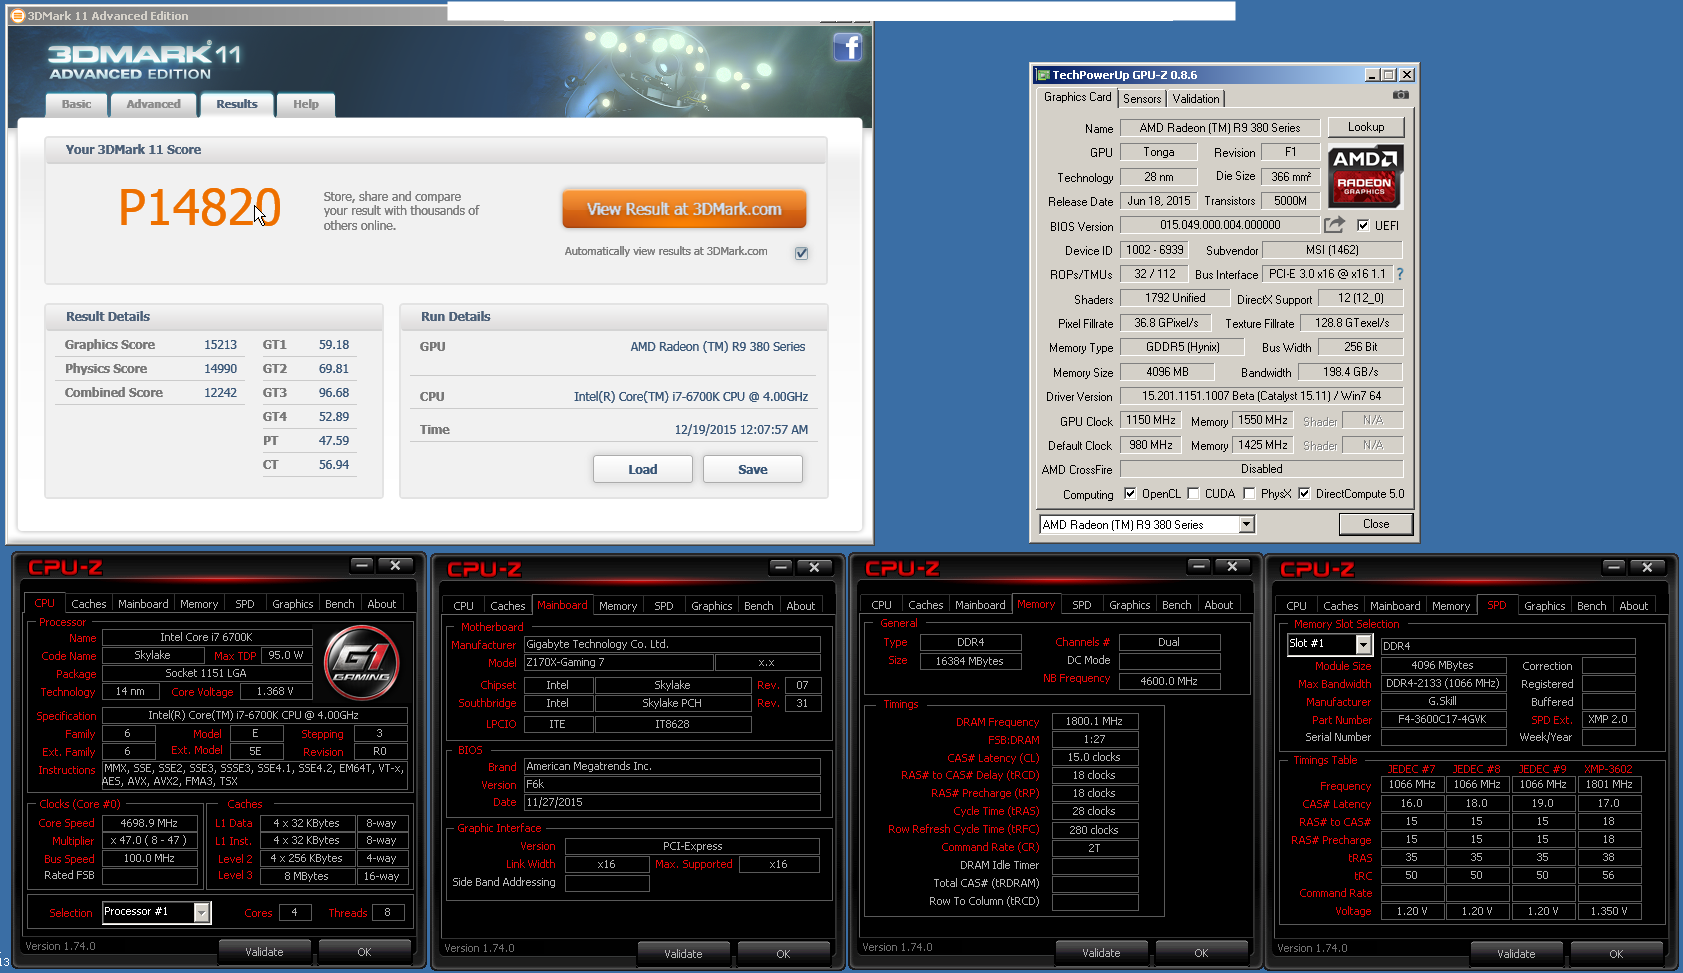Image resolution: width=1683 pixels, height=973 pixels.
Task: Open About tab in SPD CPU-Z window
Action: pyautogui.click(x=1633, y=606)
